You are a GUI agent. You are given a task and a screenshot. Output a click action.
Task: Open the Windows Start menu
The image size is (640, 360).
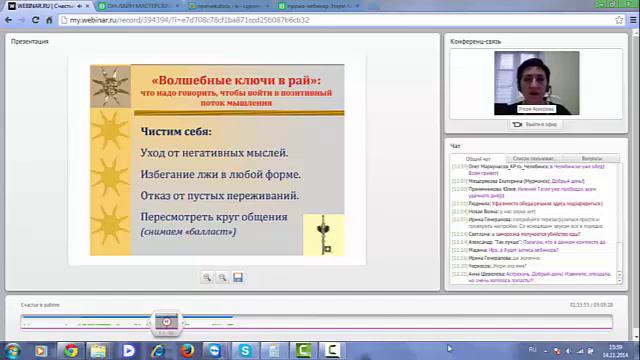[12, 351]
